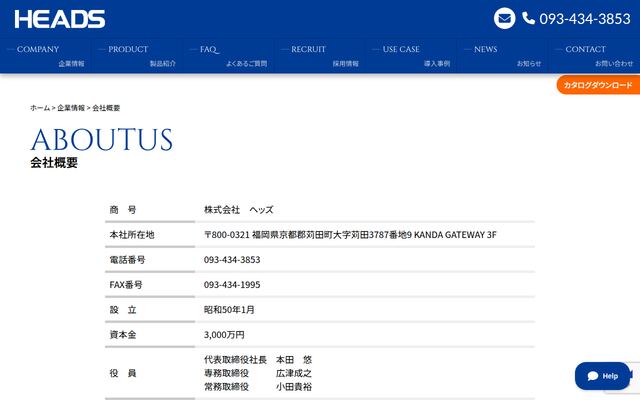640x400 pixels.
Task: Click the FAX番号 row label
Action: 126,284
